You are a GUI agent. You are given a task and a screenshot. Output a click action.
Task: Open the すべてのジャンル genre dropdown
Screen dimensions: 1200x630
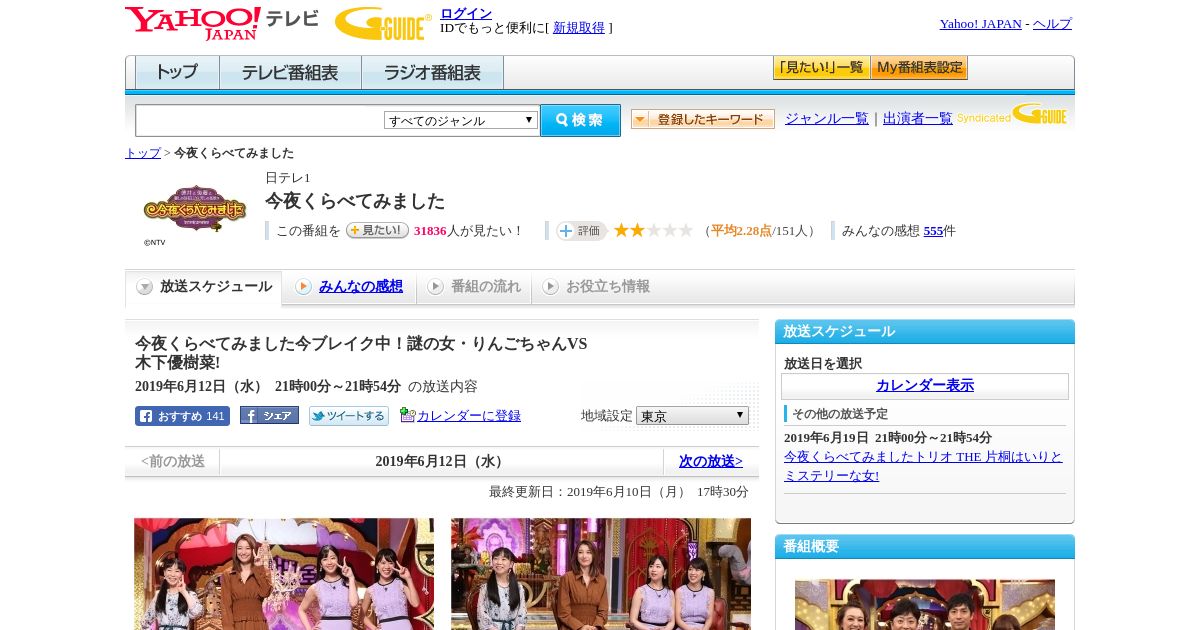tap(461, 120)
